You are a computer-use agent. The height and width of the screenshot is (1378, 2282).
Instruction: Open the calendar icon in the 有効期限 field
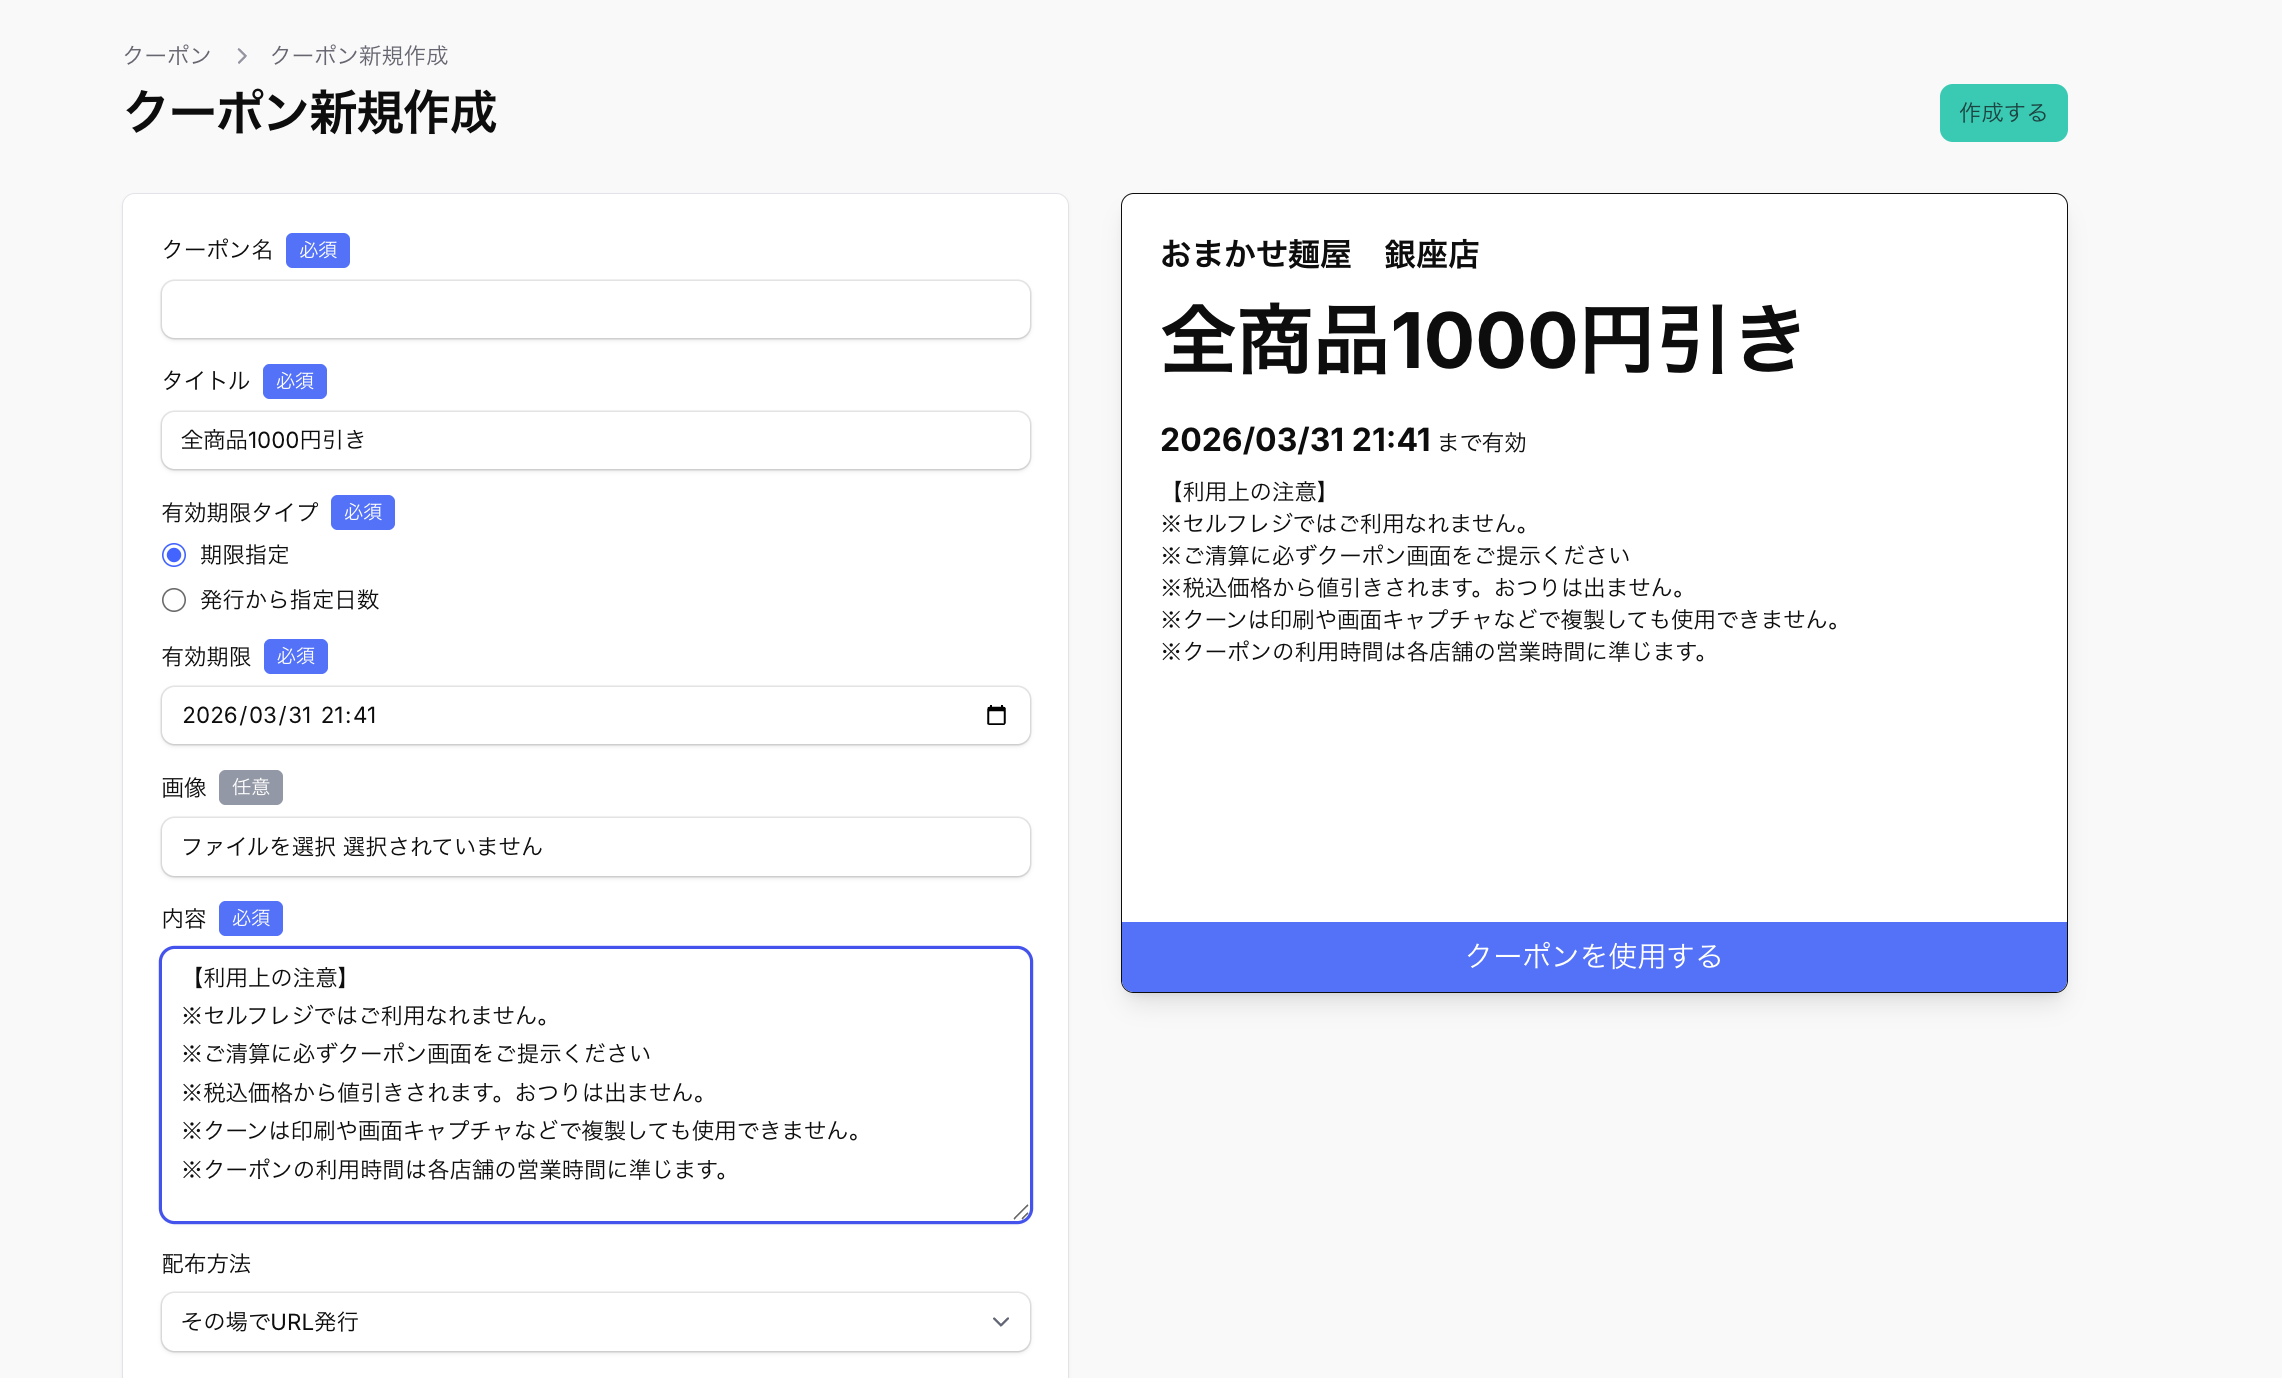pyautogui.click(x=996, y=715)
